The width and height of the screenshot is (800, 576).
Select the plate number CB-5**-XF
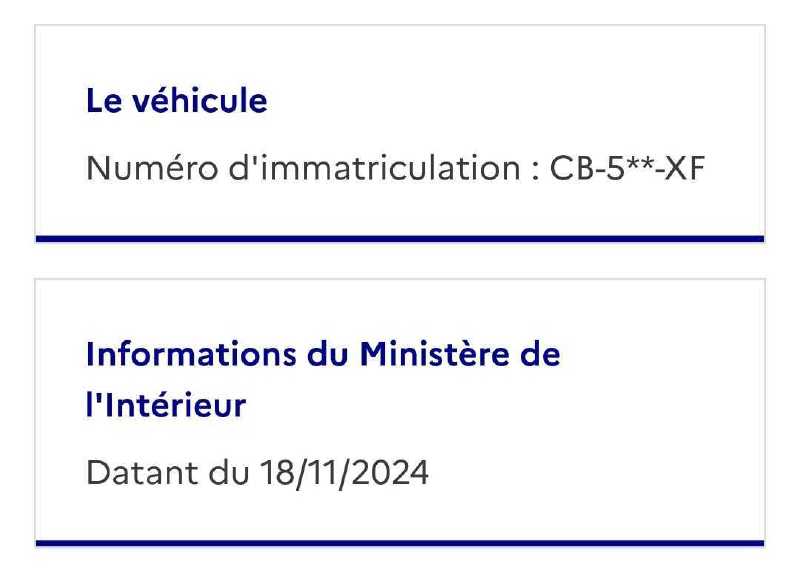pyautogui.click(x=627, y=168)
